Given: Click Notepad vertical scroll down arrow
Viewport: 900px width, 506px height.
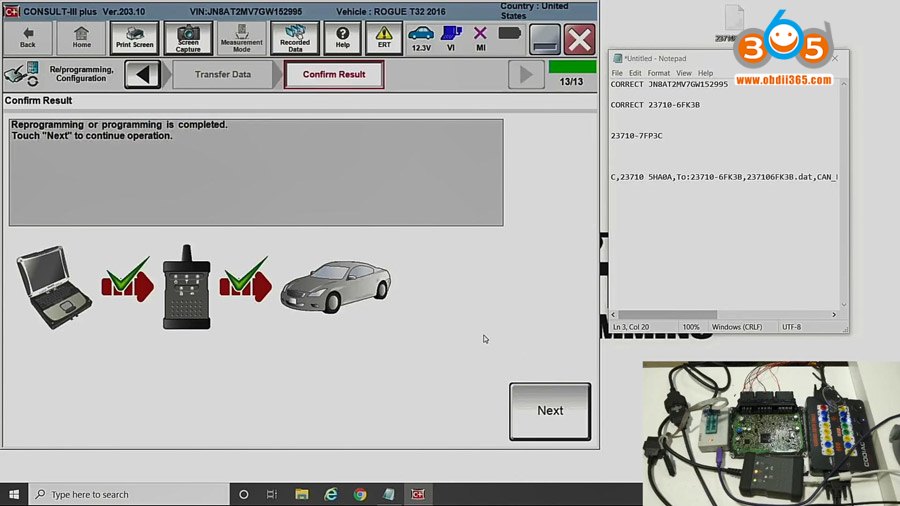Looking at the screenshot, I should [x=844, y=305].
